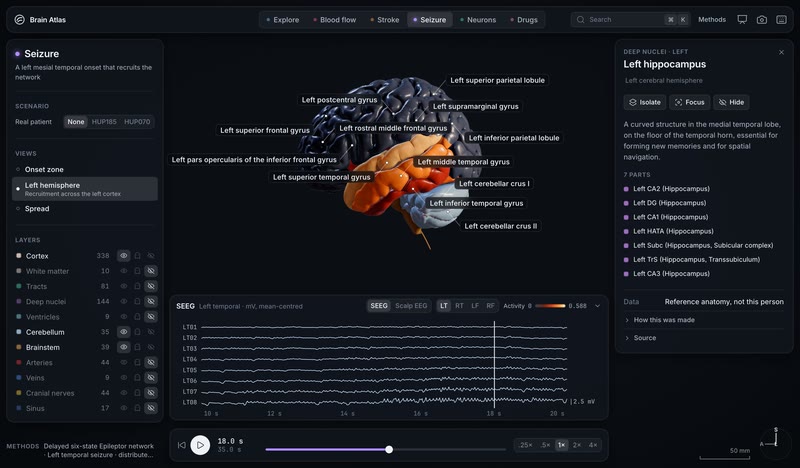Screen dimensions: 800x468
Task: Set White matter layer to ghost mode
Action: 137,271
